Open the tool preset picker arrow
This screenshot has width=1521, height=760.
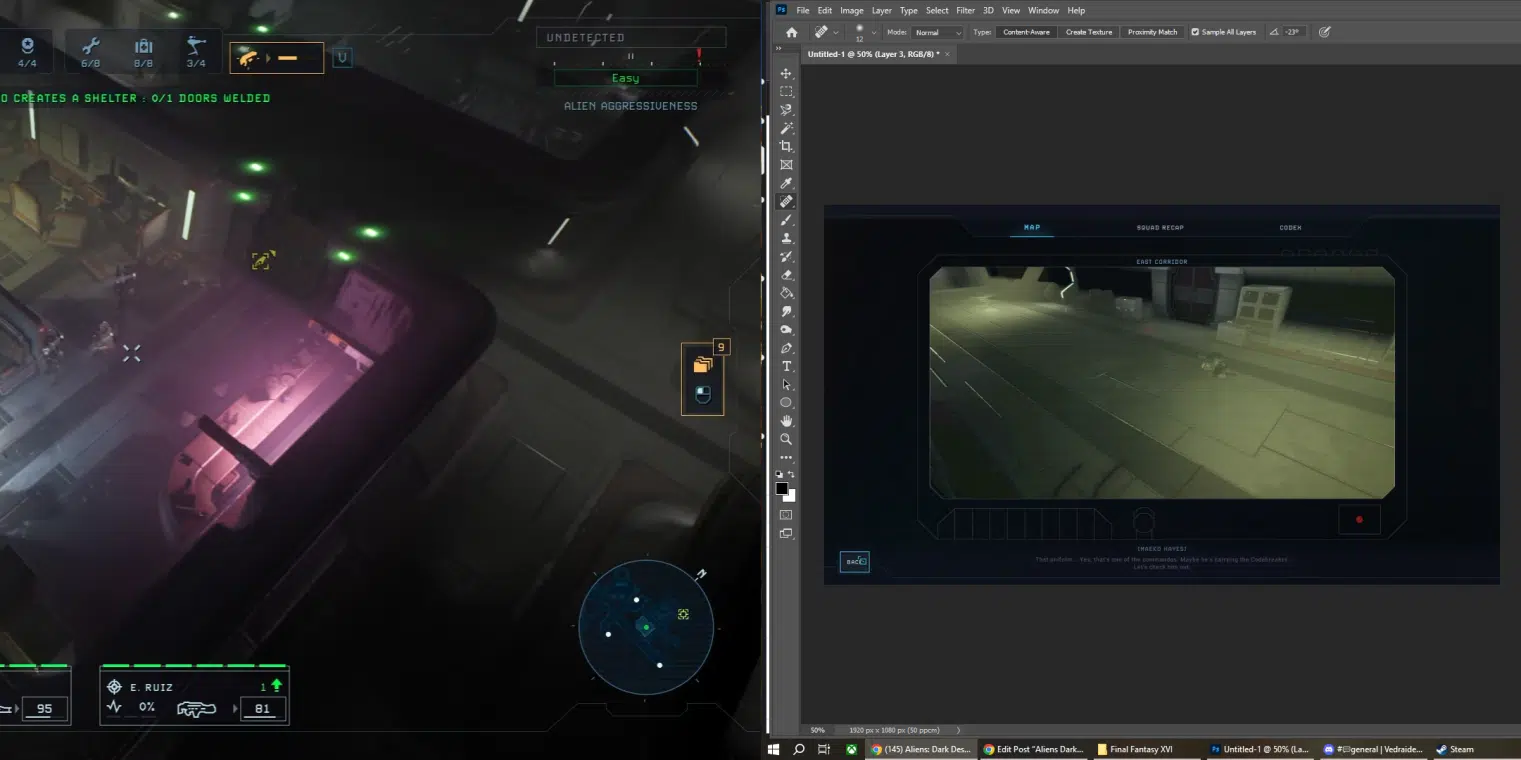(836, 32)
